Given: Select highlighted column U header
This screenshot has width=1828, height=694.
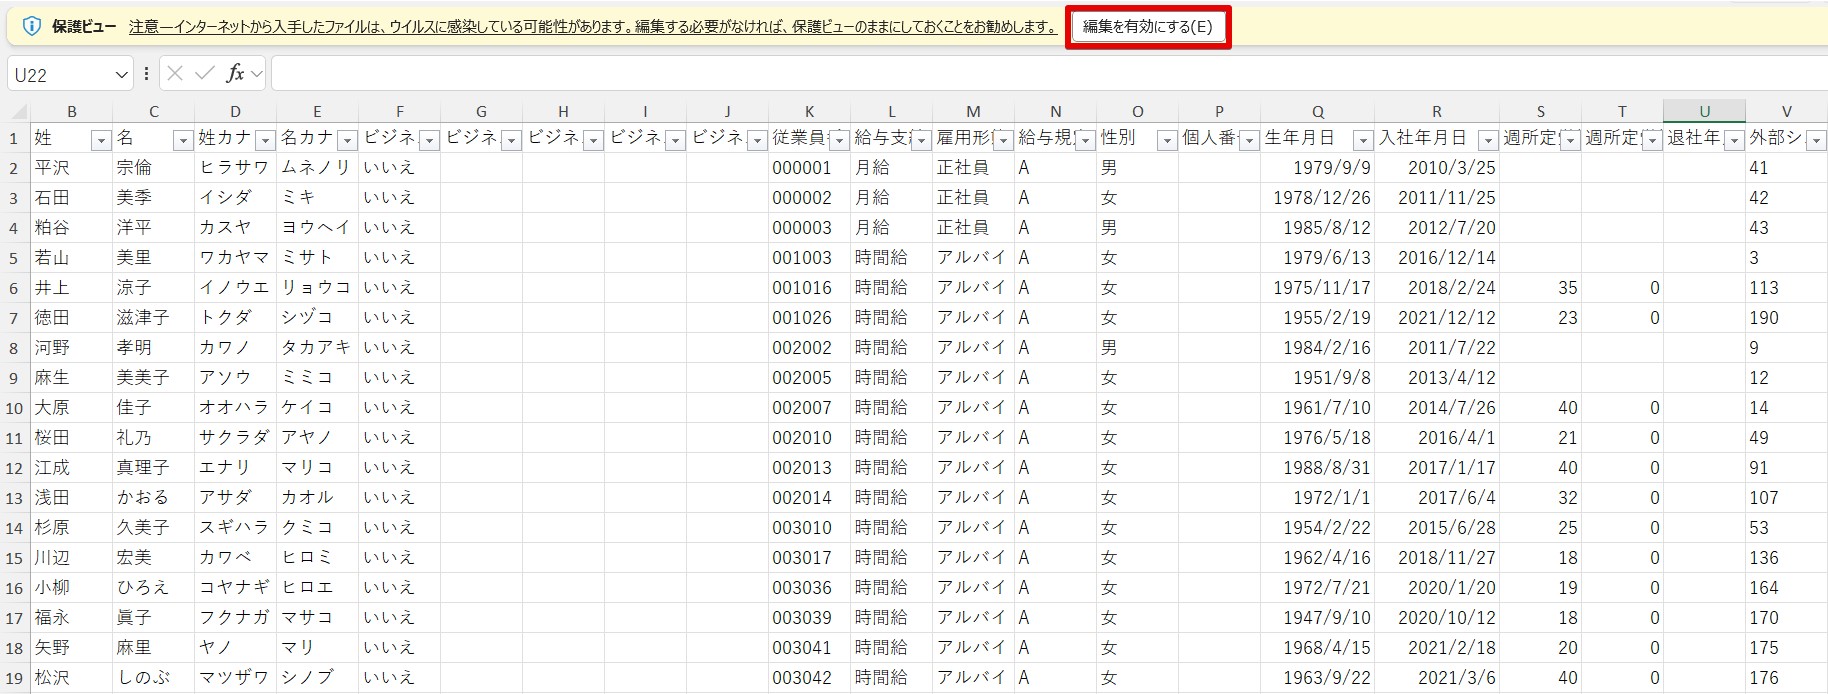Looking at the screenshot, I should (1704, 111).
